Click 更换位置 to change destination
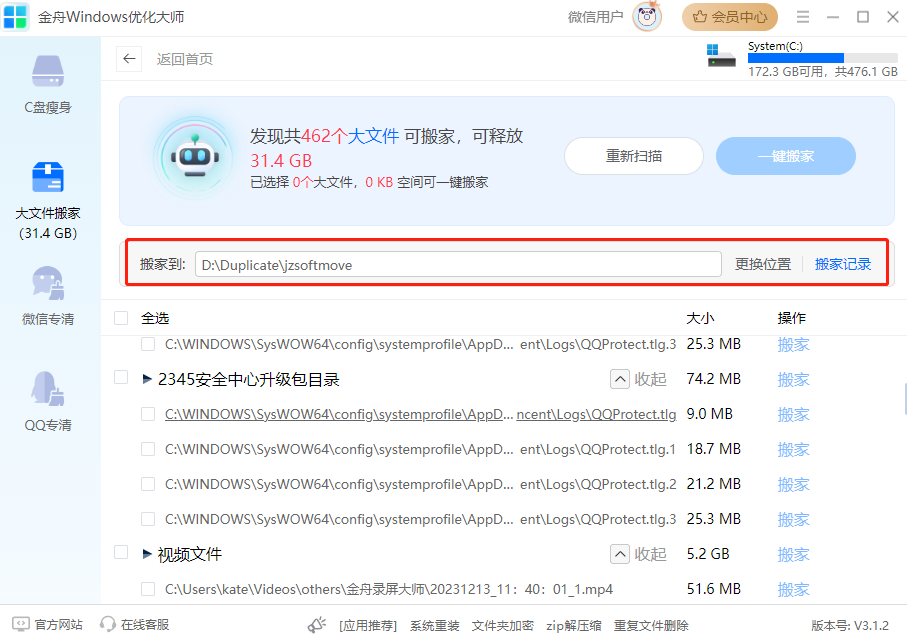 (763, 264)
